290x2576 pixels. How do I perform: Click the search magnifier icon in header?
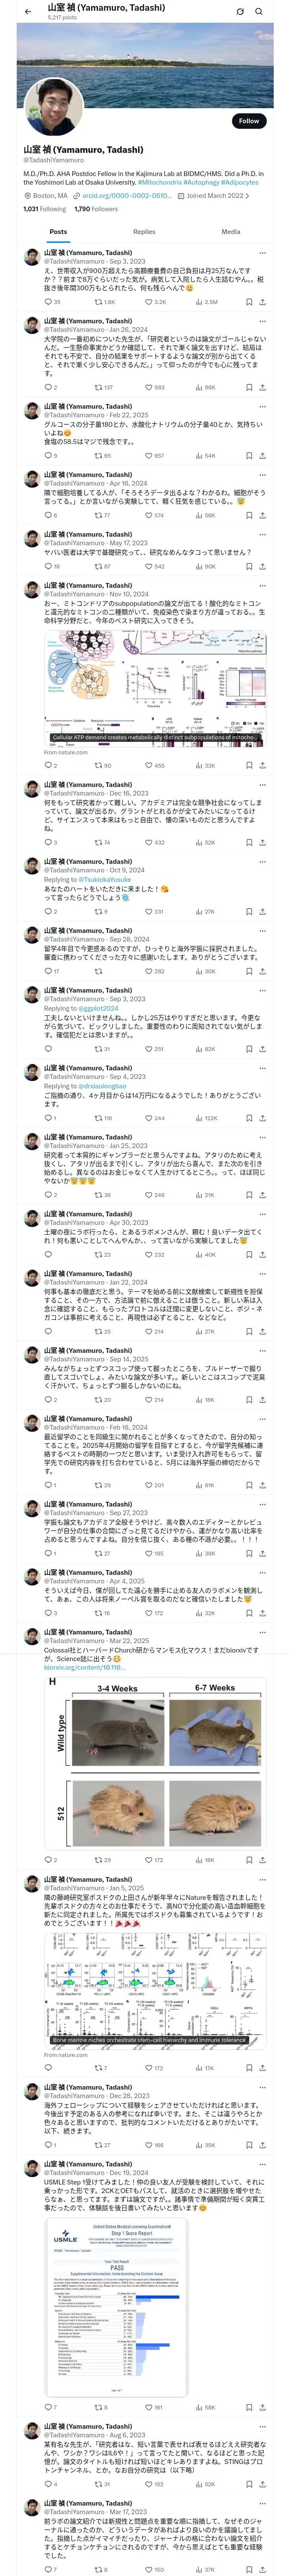coord(259,11)
